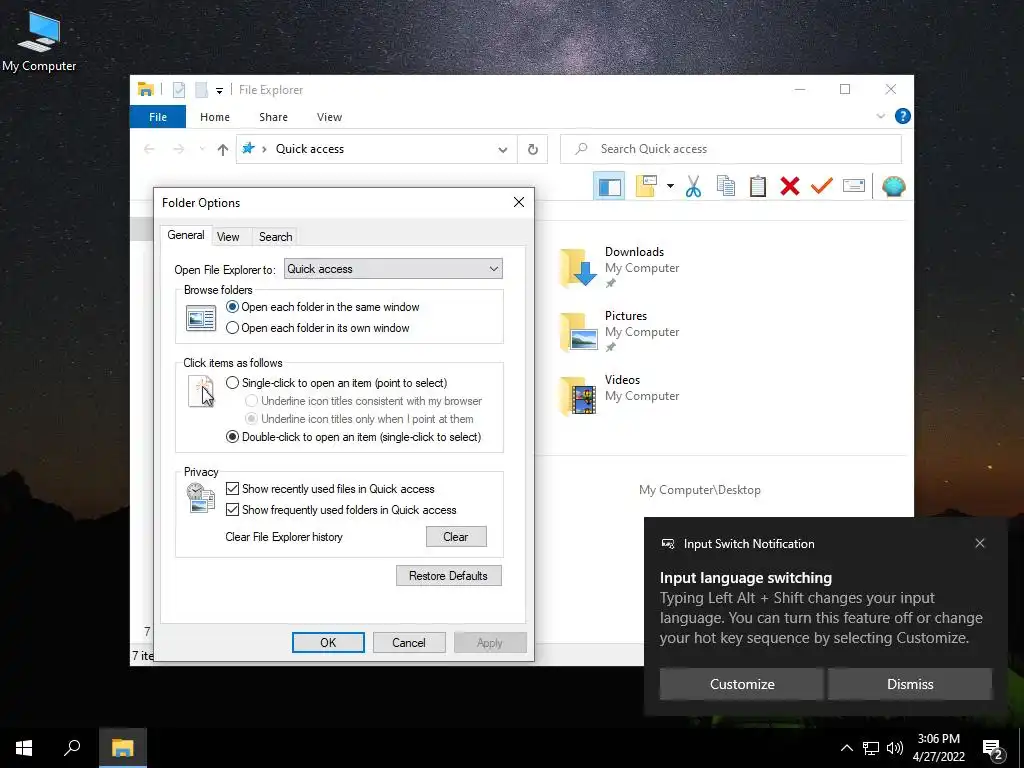The image size is (1024, 768).
Task: Click the My Computer\Desktop path text
Action: coord(699,490)
